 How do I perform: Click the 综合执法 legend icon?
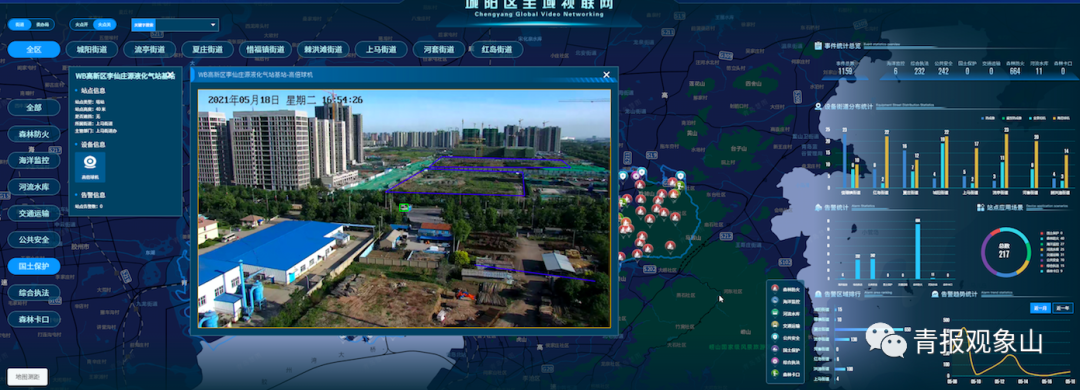775,361
